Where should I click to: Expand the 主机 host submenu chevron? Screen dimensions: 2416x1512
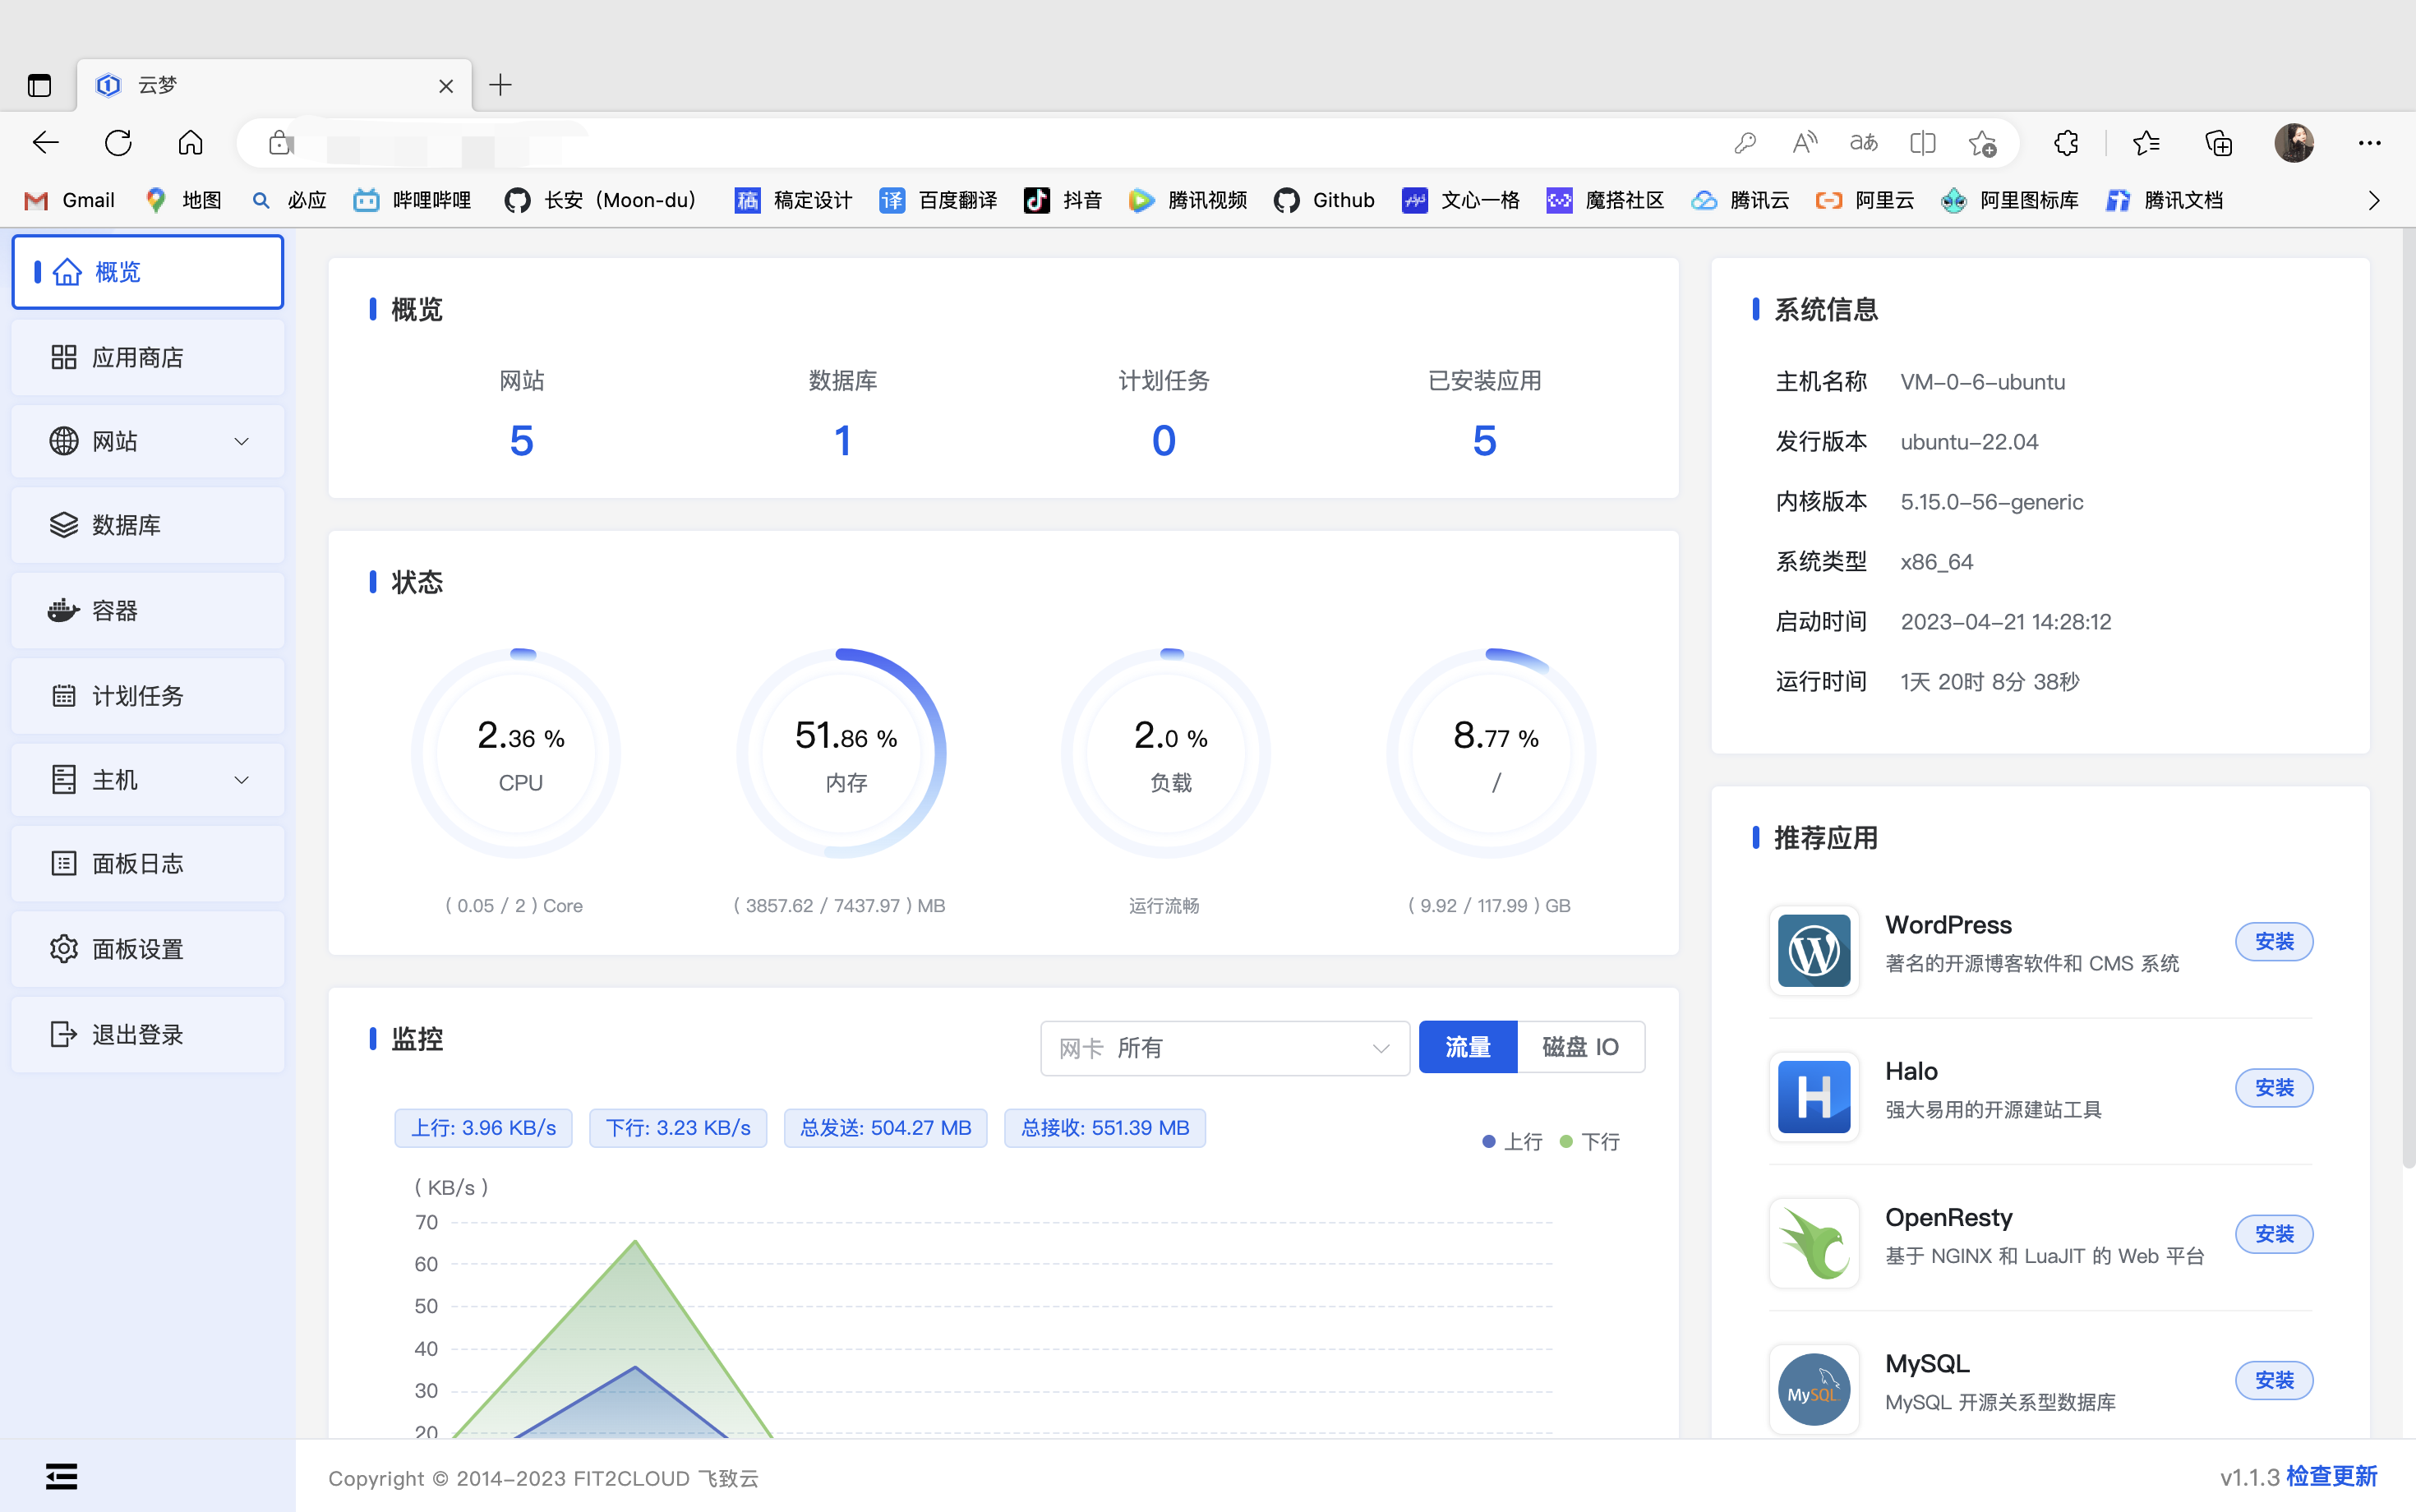[241, 779]
